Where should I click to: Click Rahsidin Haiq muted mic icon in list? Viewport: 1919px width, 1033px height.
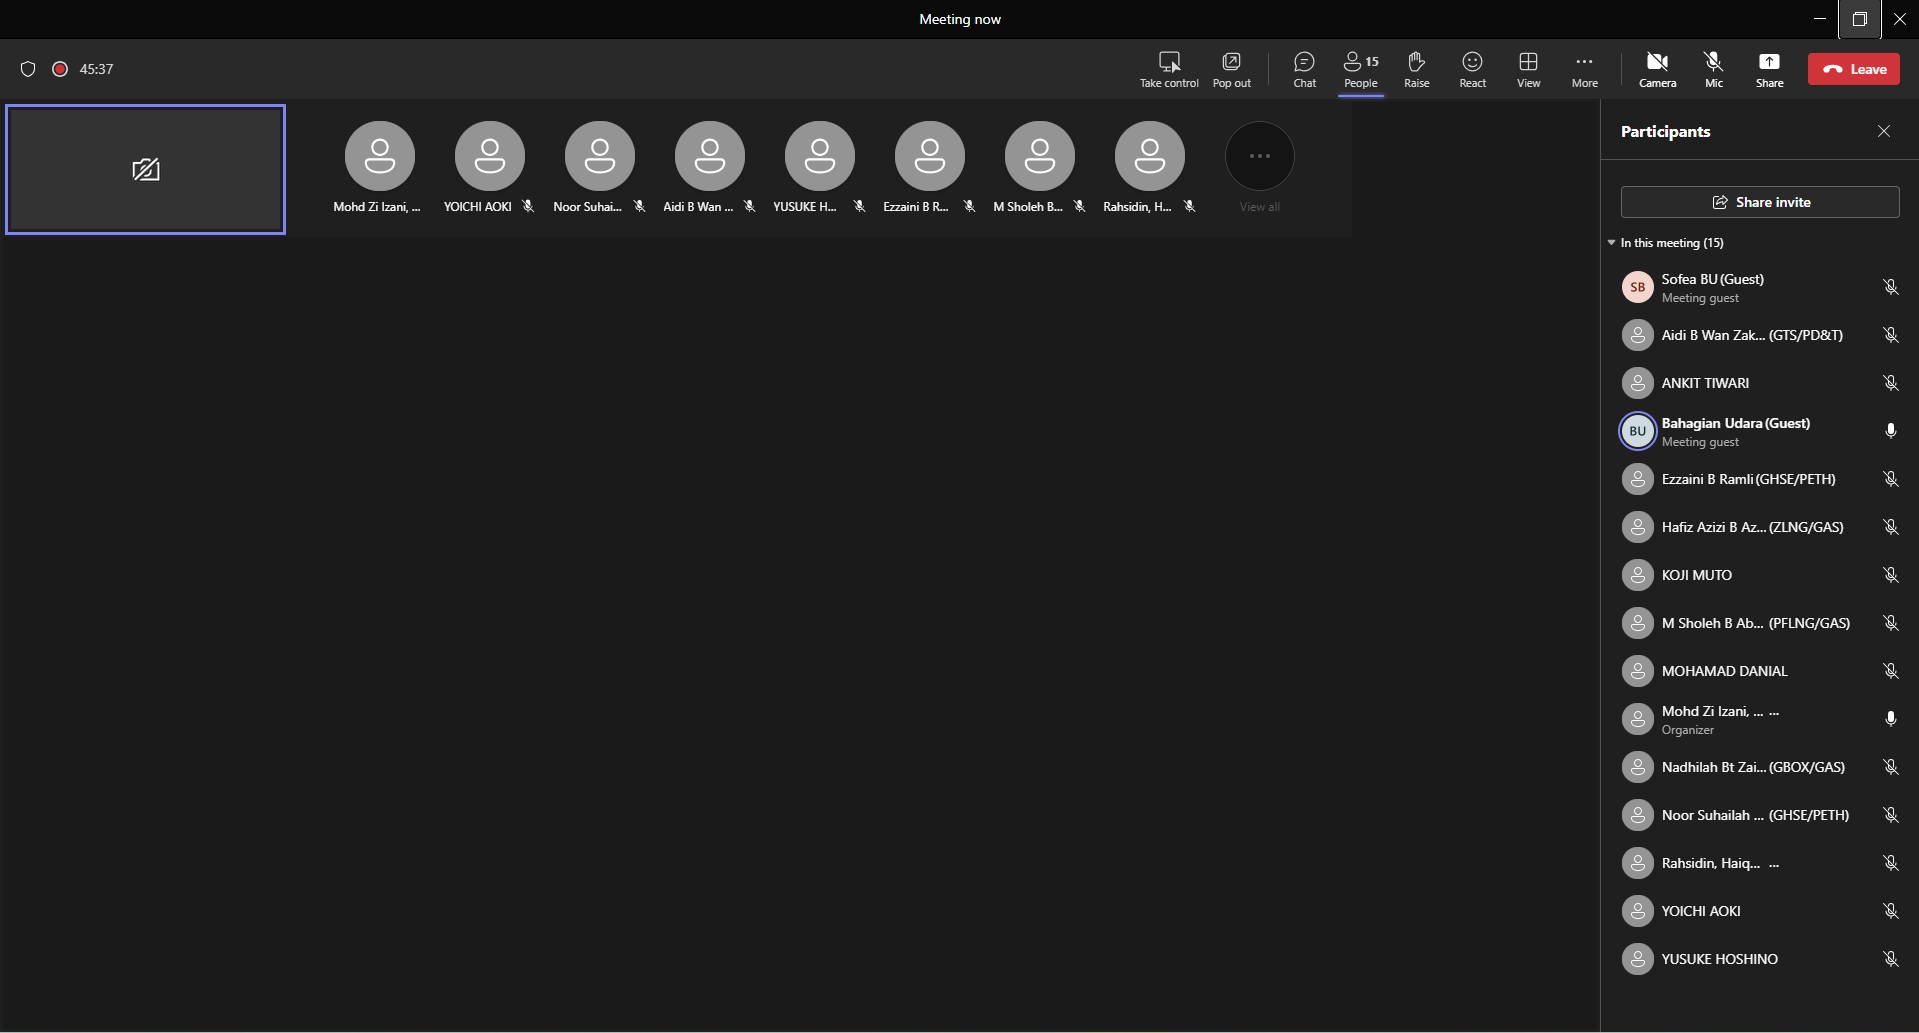point(1890,863)
